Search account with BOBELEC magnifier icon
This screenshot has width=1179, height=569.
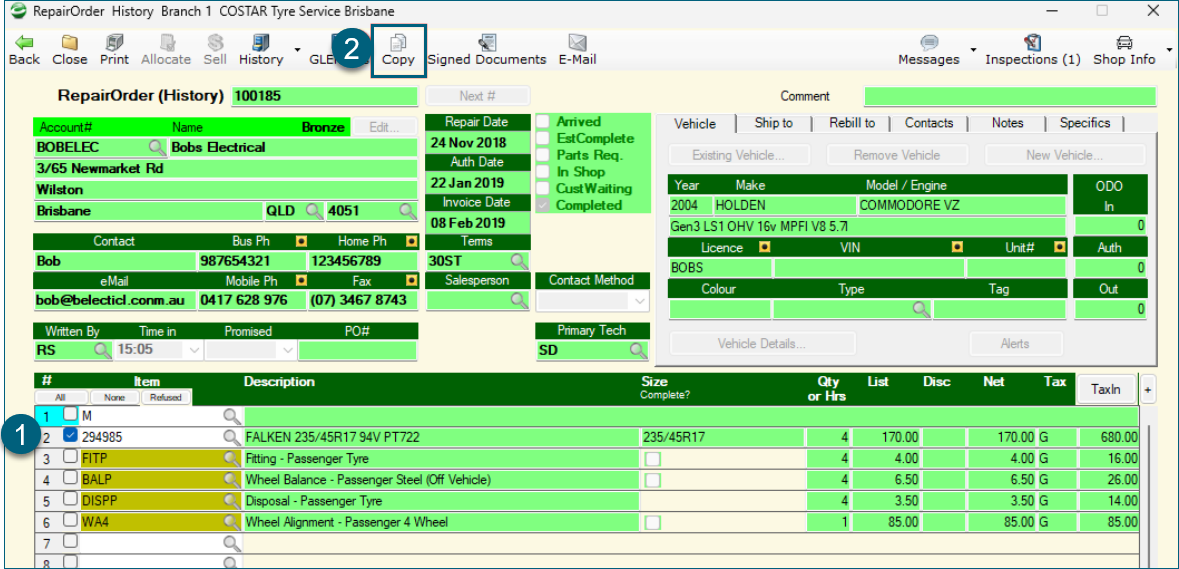click(157, 147)
